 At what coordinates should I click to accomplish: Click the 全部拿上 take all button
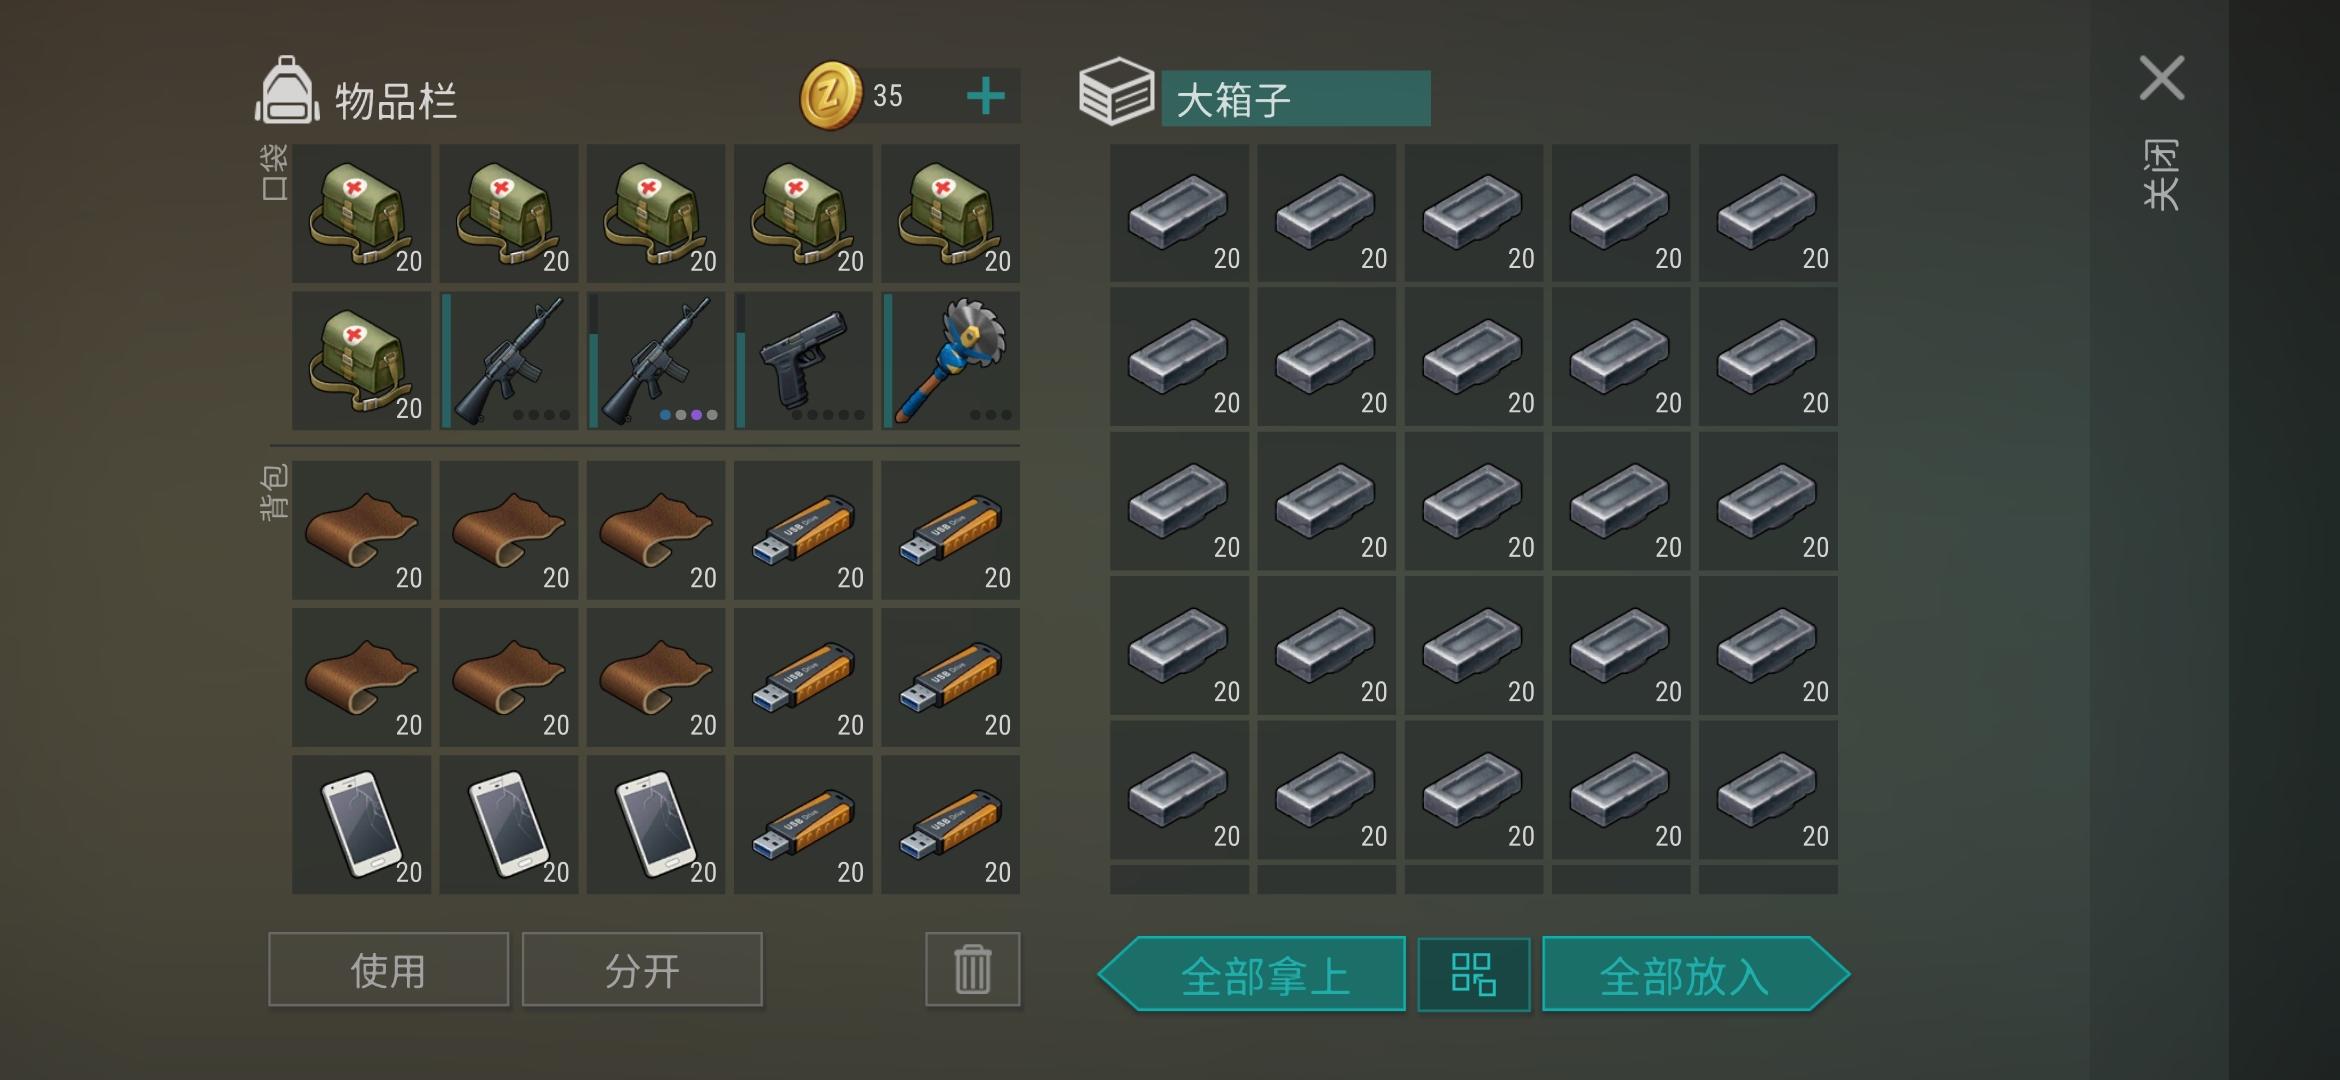tap(1252, 974)
